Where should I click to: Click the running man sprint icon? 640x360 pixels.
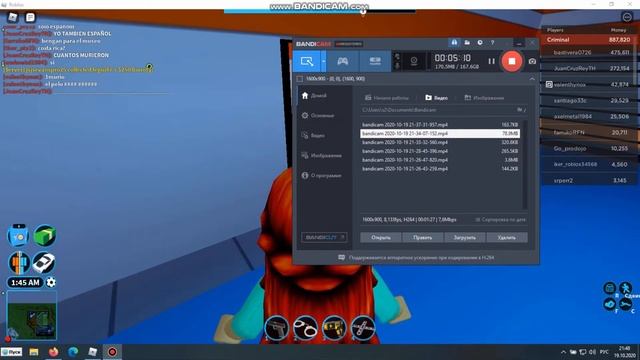(x=625, y=288)
